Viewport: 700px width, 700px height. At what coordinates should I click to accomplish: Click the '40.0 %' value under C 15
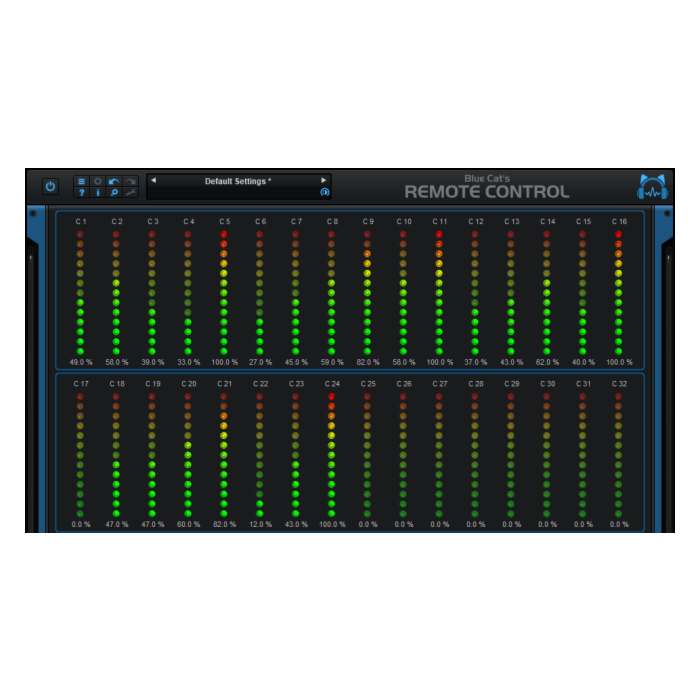click(x=583, y=362)
